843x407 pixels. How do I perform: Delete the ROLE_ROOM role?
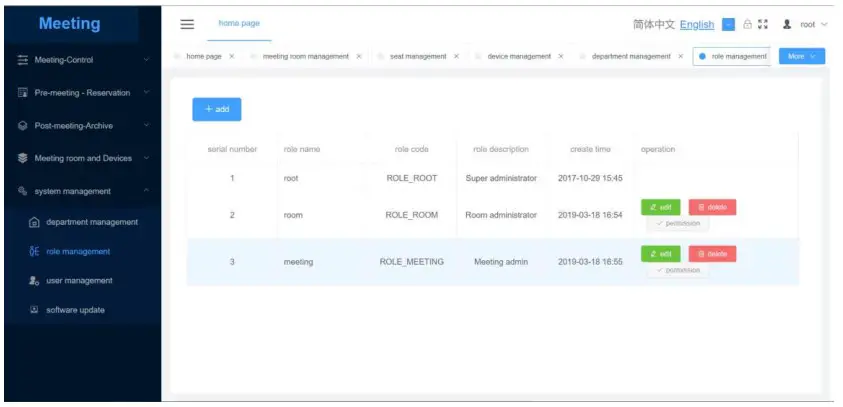[712, 207]
